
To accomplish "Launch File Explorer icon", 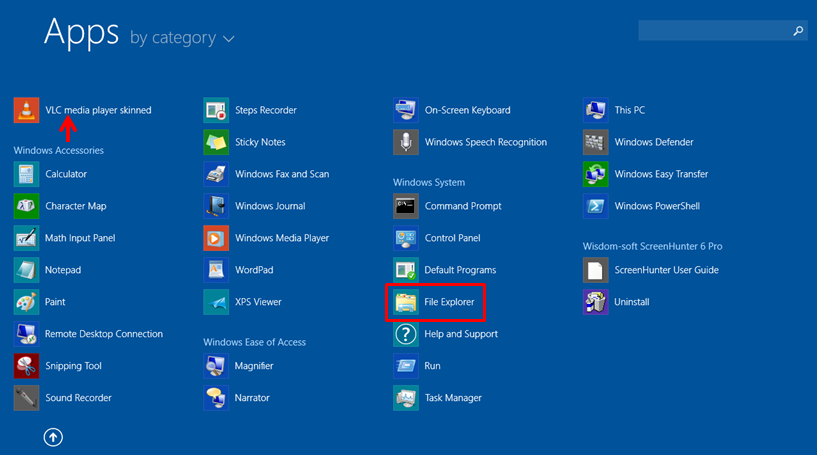I will tap(405, 302).
